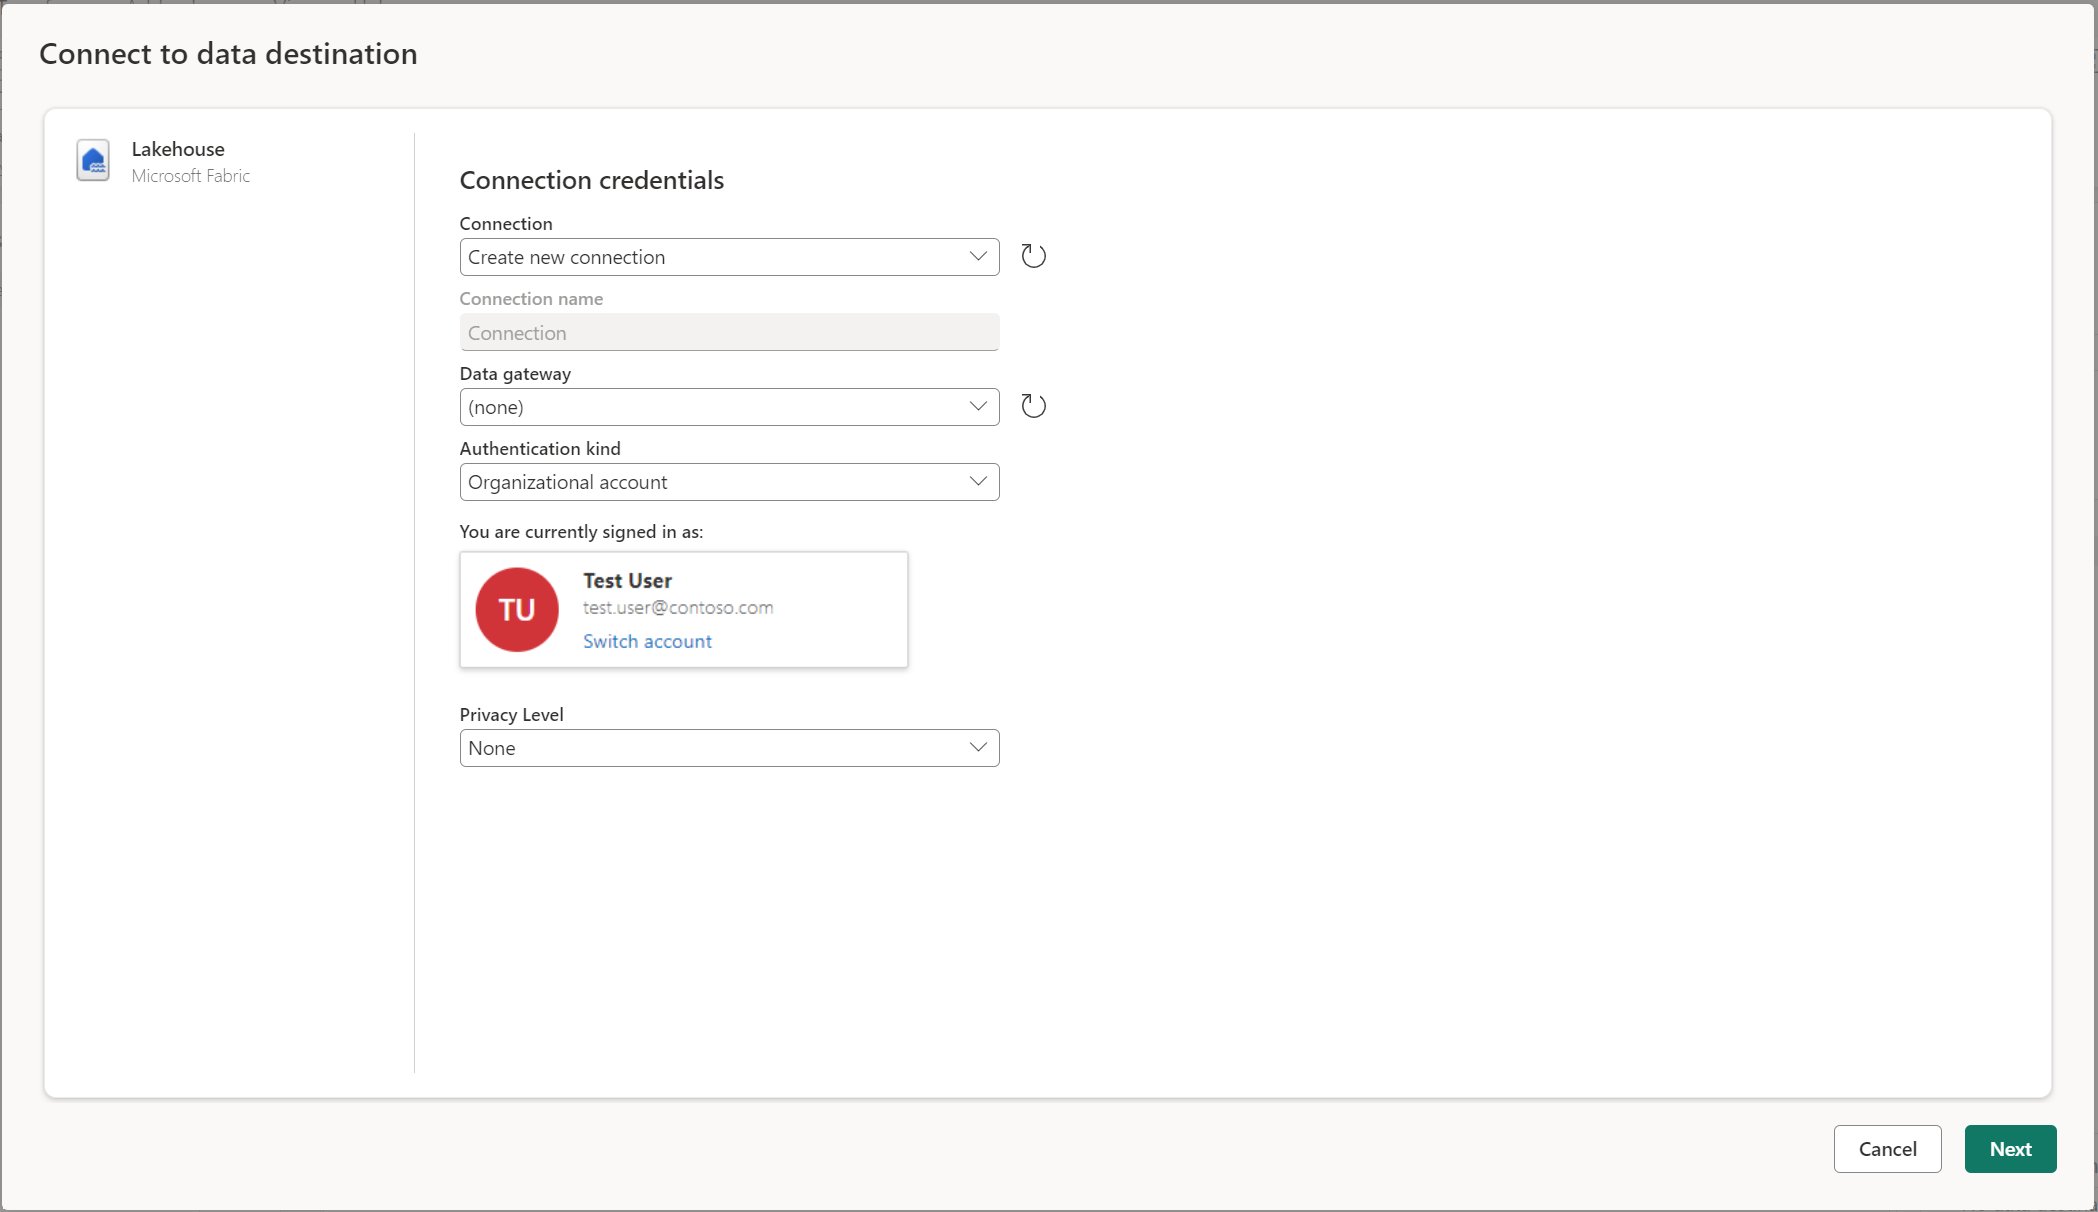This screenshot has width=2098, height=1212.
Task: Select the Connection name input field
Action: click(x=729, y=332)
